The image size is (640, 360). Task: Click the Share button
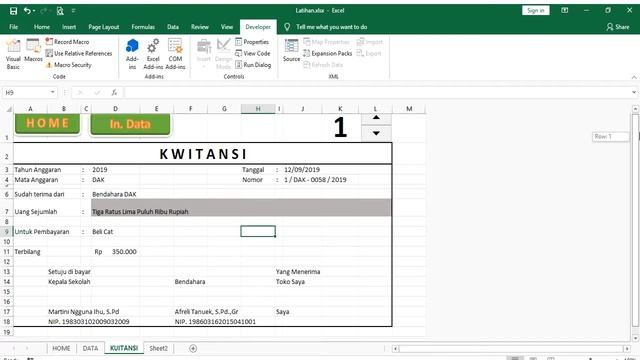pos(618,27)
